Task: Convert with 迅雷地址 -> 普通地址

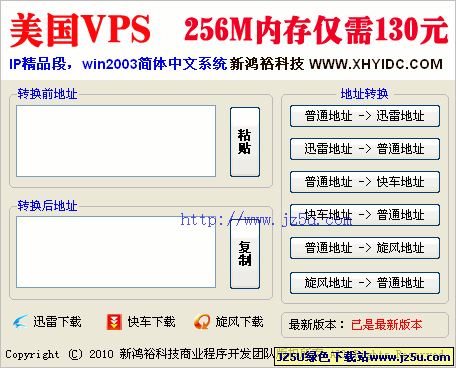Action: (x=365, y=149)
